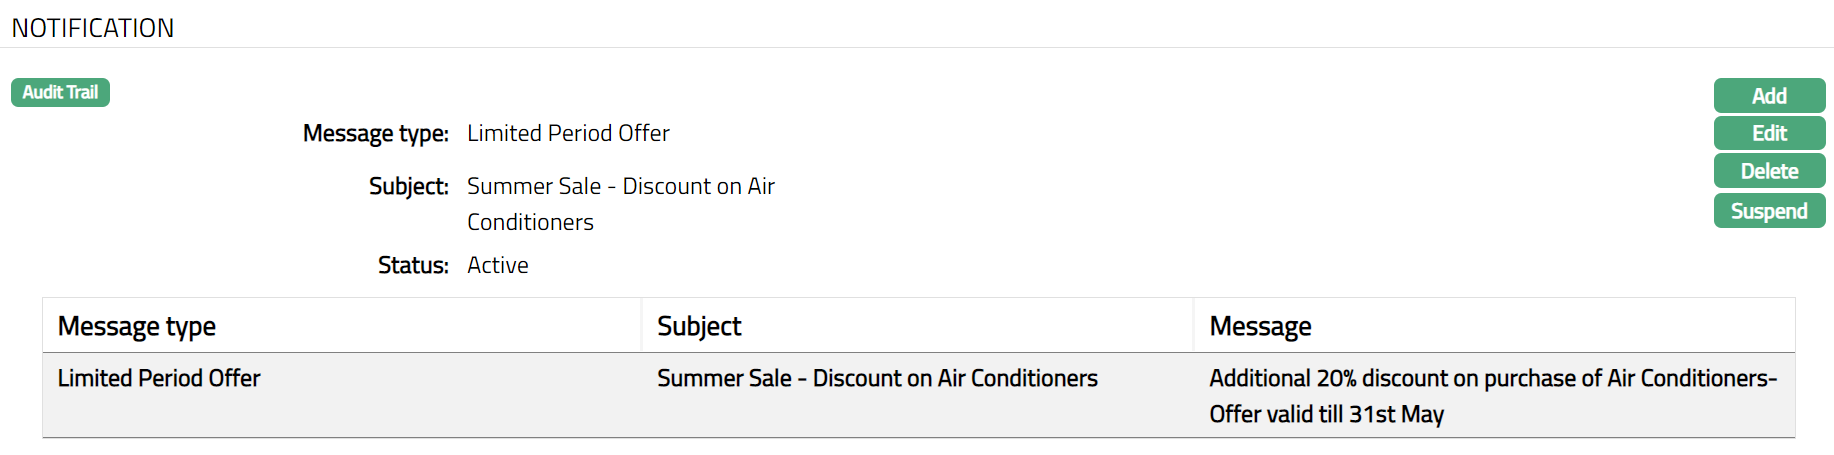Click the 'Subject:' detail label
The width and height of the screenshot is (1834, 455).
pos(408,187)
